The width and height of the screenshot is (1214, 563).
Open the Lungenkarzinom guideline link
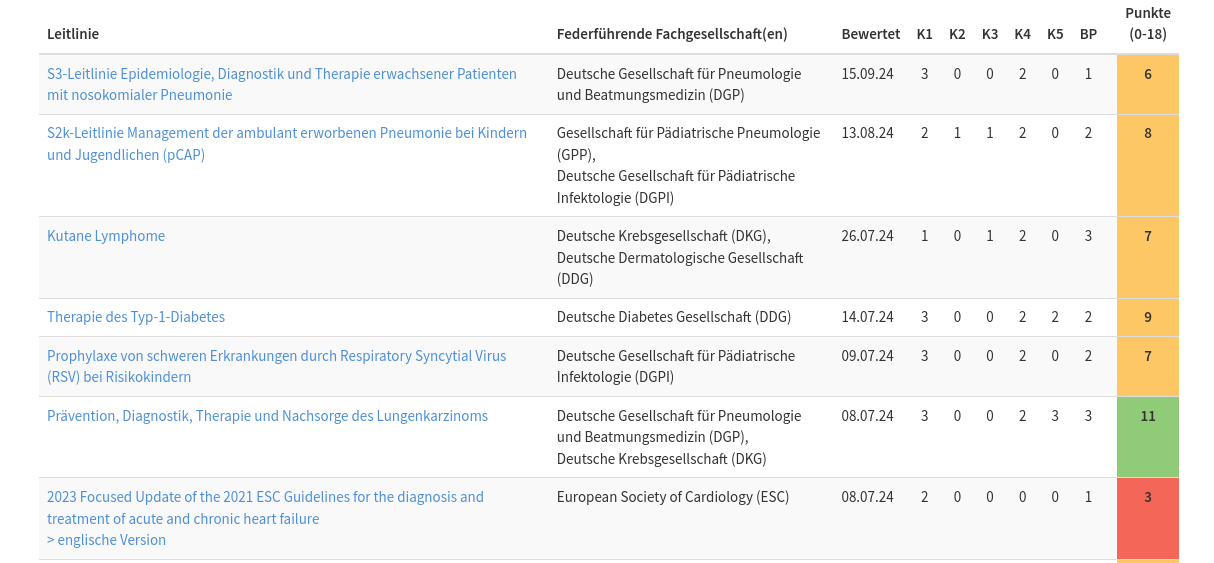click(267, 416)
